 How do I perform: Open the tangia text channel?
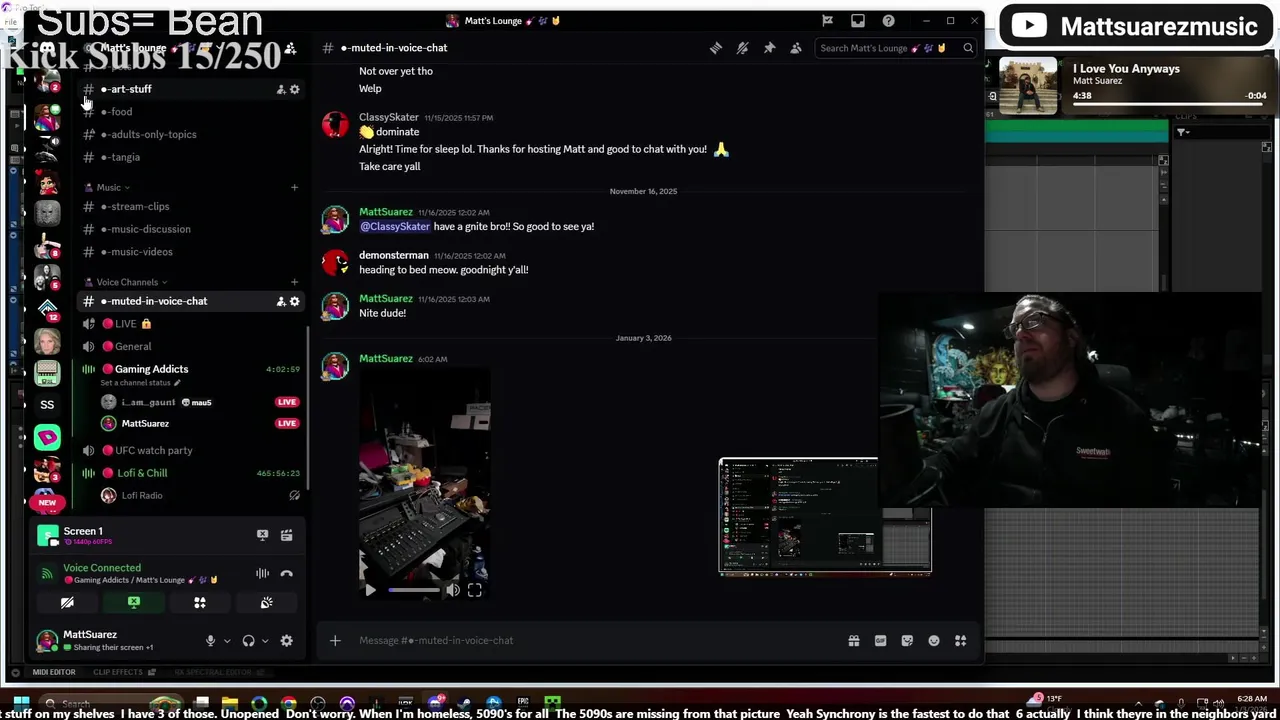point(190,157)
